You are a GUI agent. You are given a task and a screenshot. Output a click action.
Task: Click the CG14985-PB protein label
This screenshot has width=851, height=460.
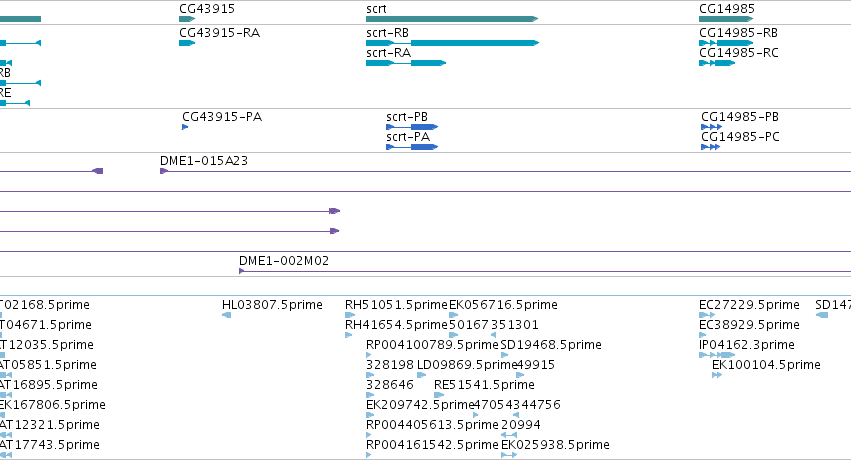tap(740, 117)
